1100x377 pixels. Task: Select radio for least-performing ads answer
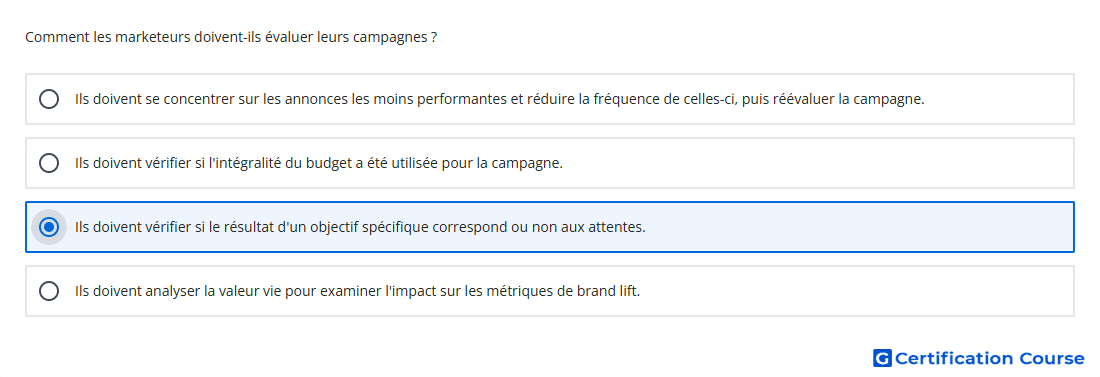(x=49, y=99)
